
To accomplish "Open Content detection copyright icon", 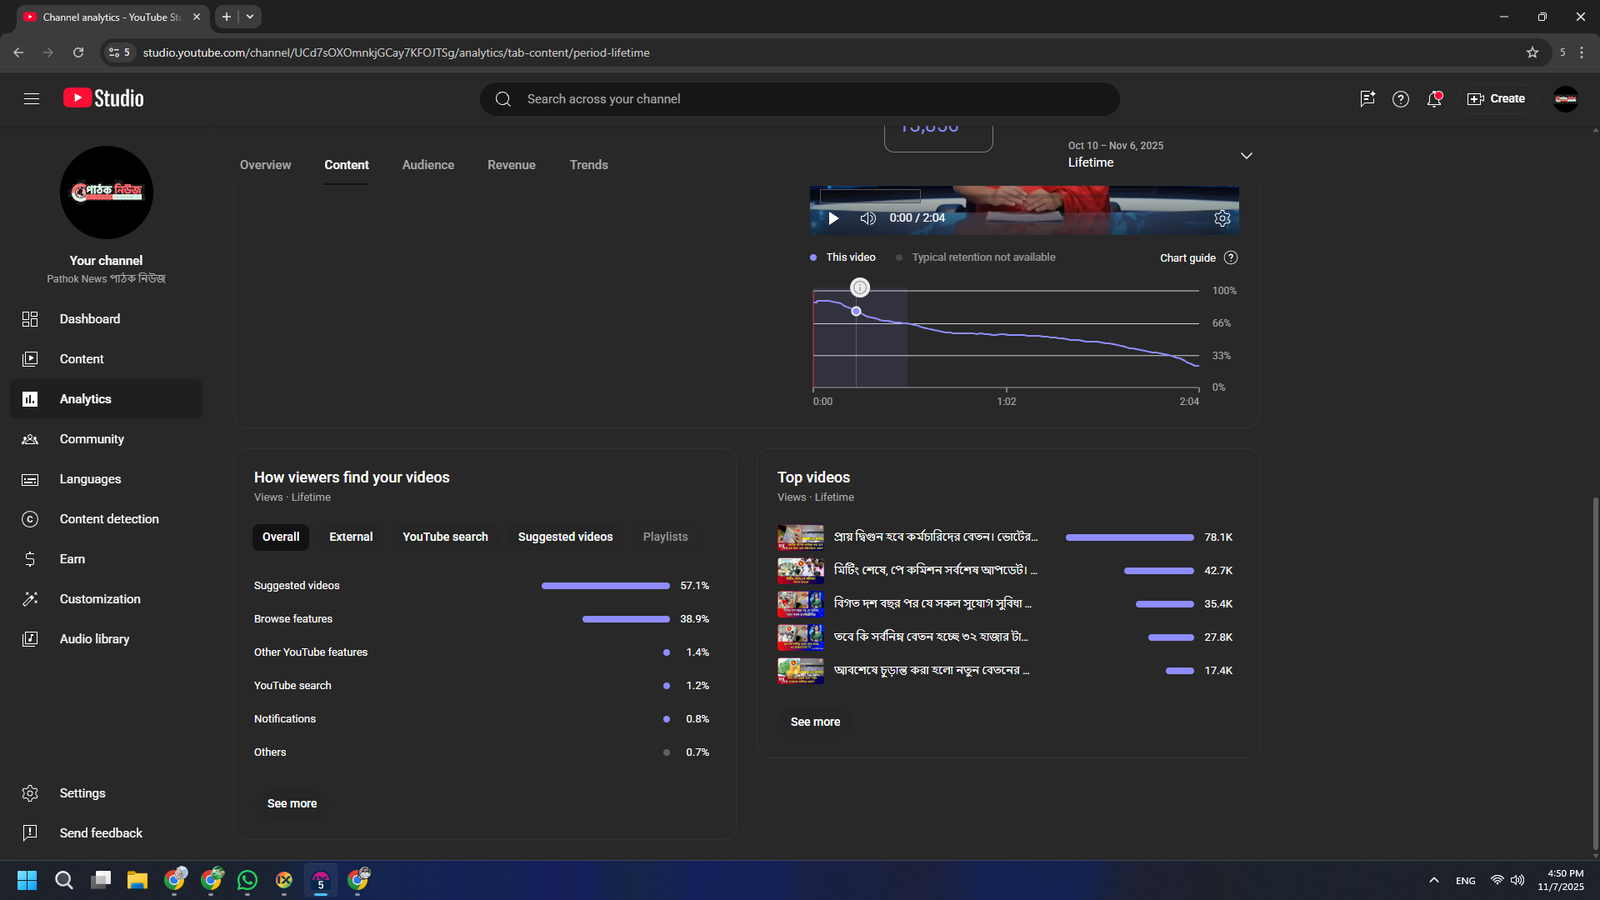I will (x=30, y=519).
